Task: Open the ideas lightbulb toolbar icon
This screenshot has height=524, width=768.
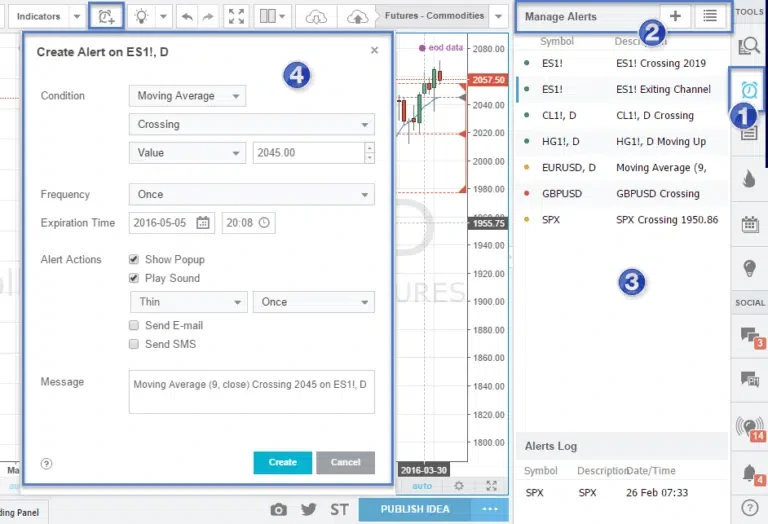Action: [141, 17]
